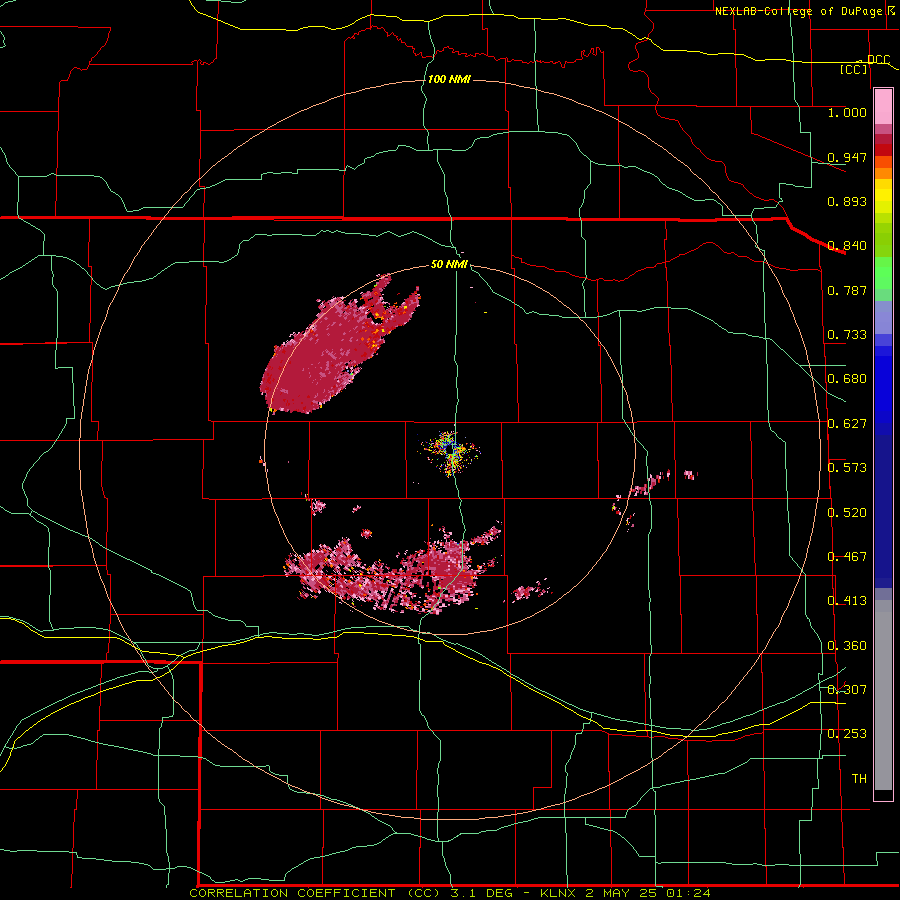The image size is (900, 900).
Task: Click the 0.787 scale value
Action: (847, 290)
